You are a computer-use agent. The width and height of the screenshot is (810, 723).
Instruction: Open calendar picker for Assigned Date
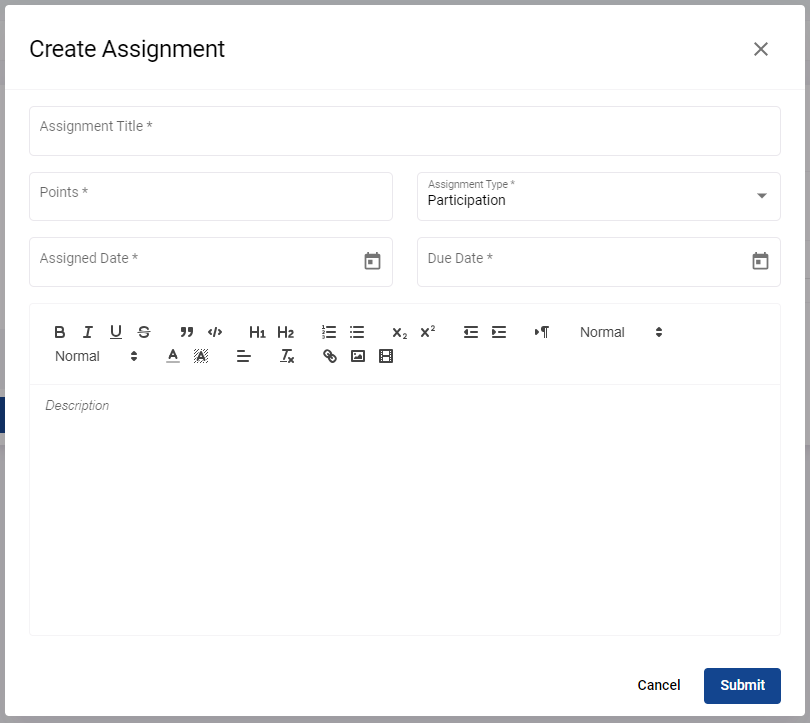372,261
